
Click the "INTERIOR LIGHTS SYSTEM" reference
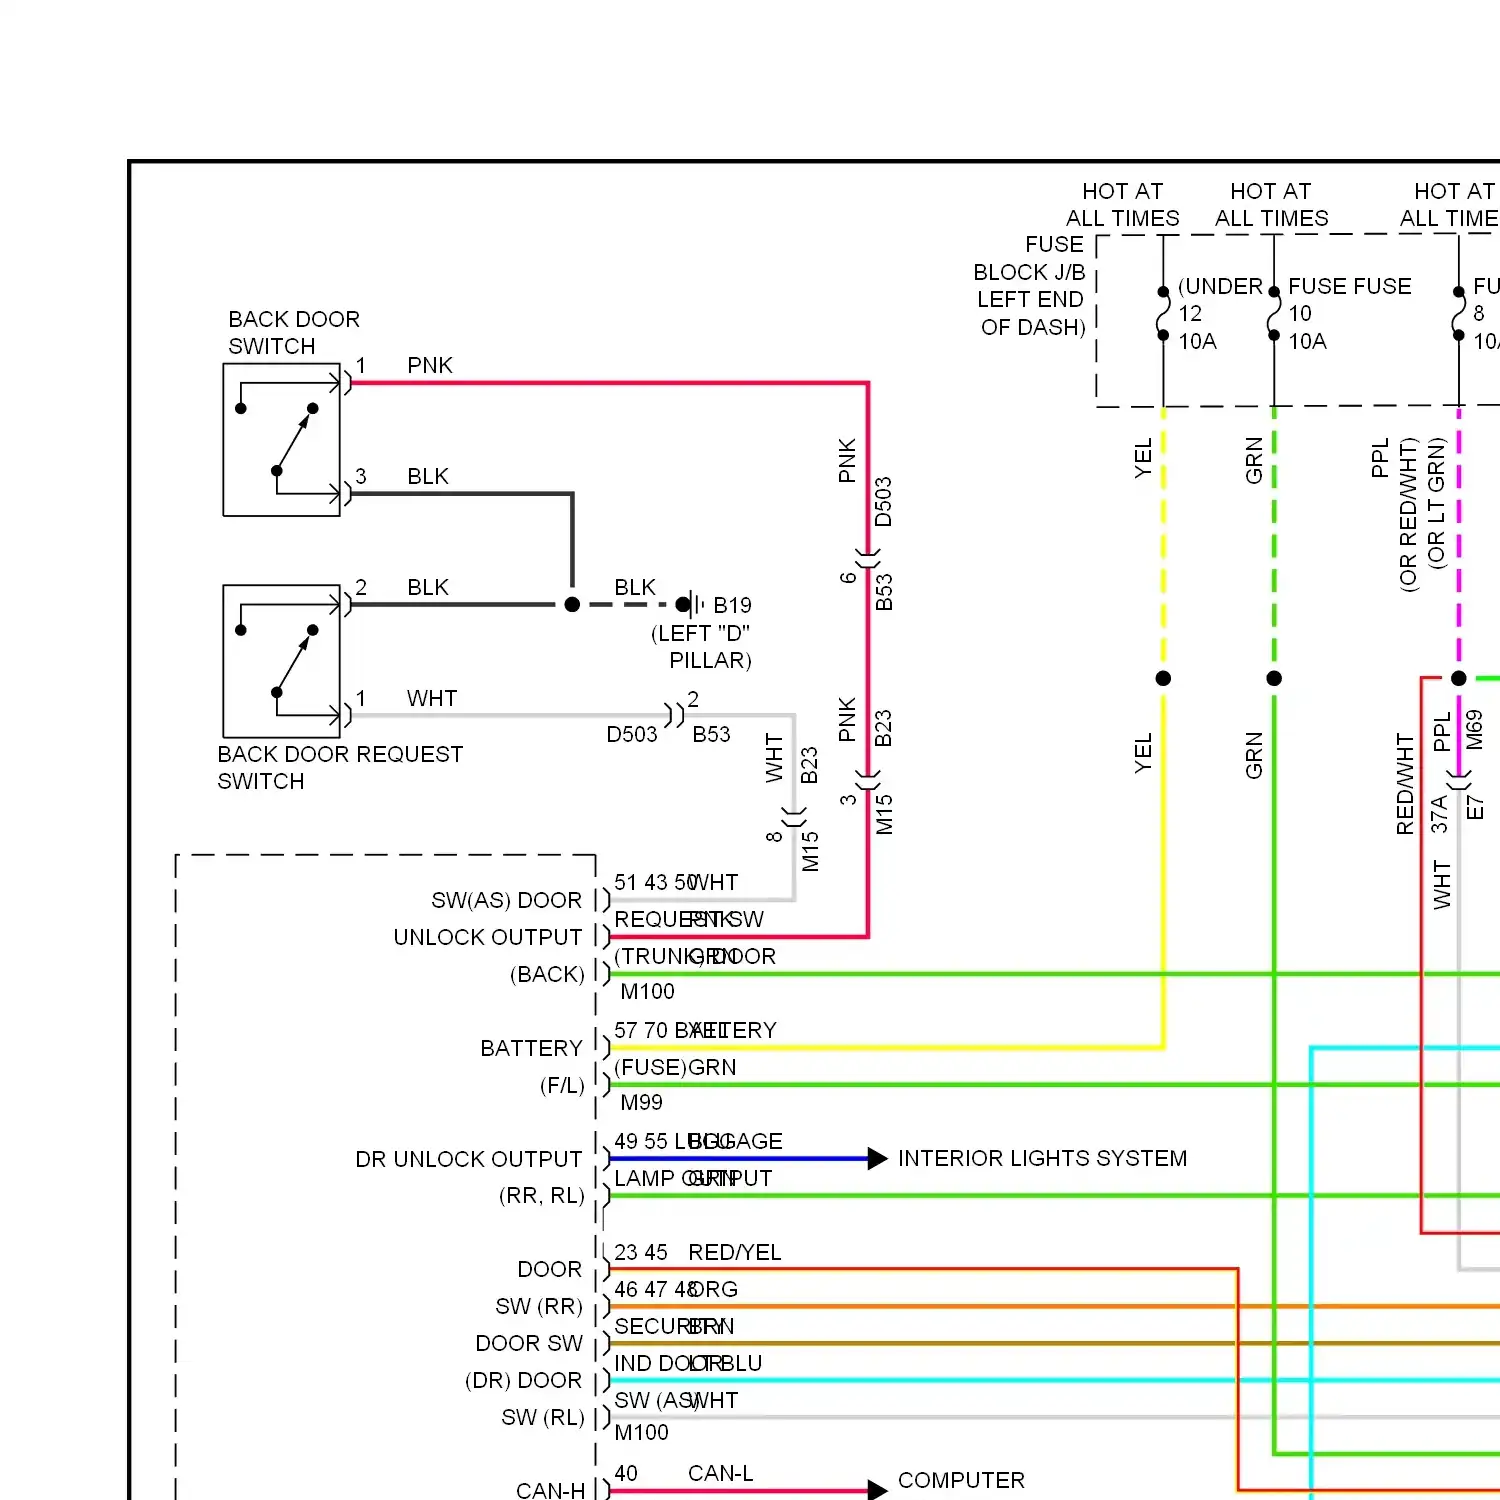pyautogui.click(x=1042, y=1158)
